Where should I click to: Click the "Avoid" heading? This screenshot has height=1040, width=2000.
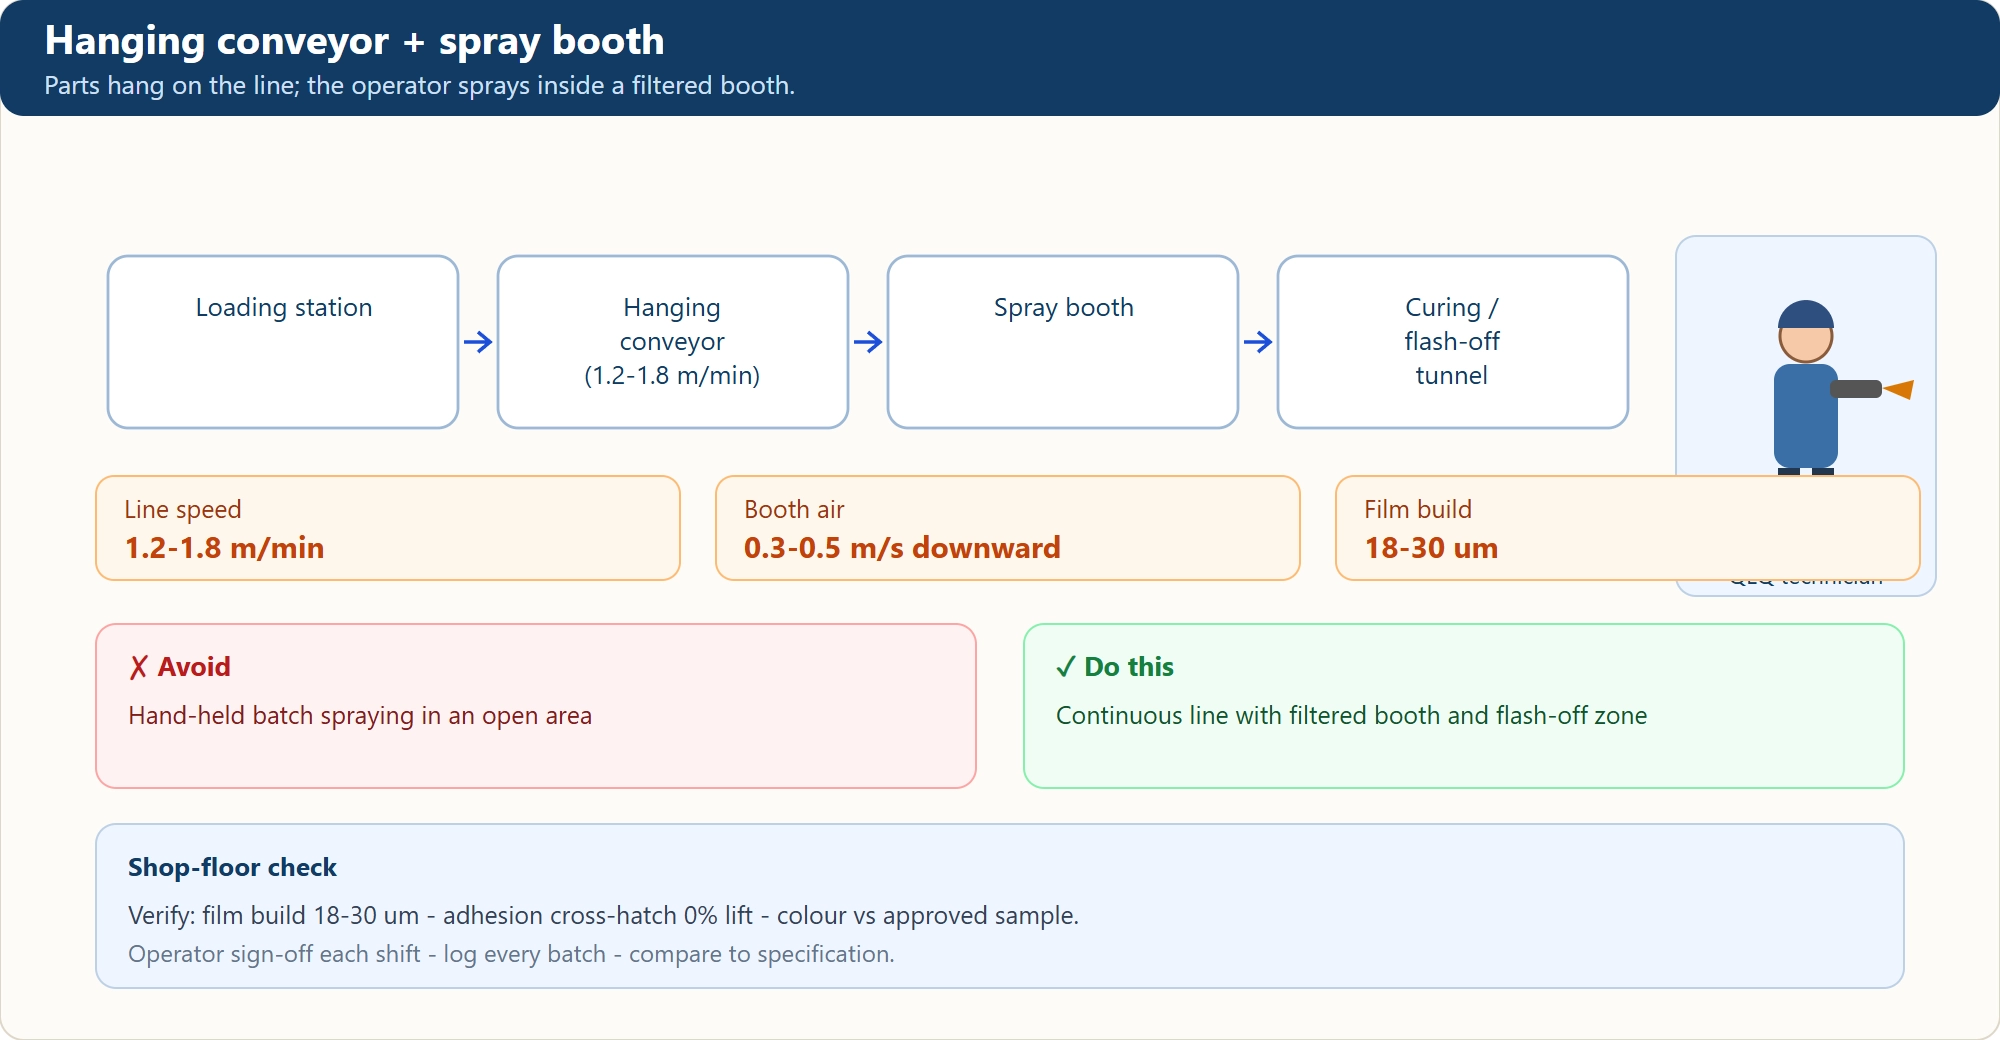click(194, 667)
